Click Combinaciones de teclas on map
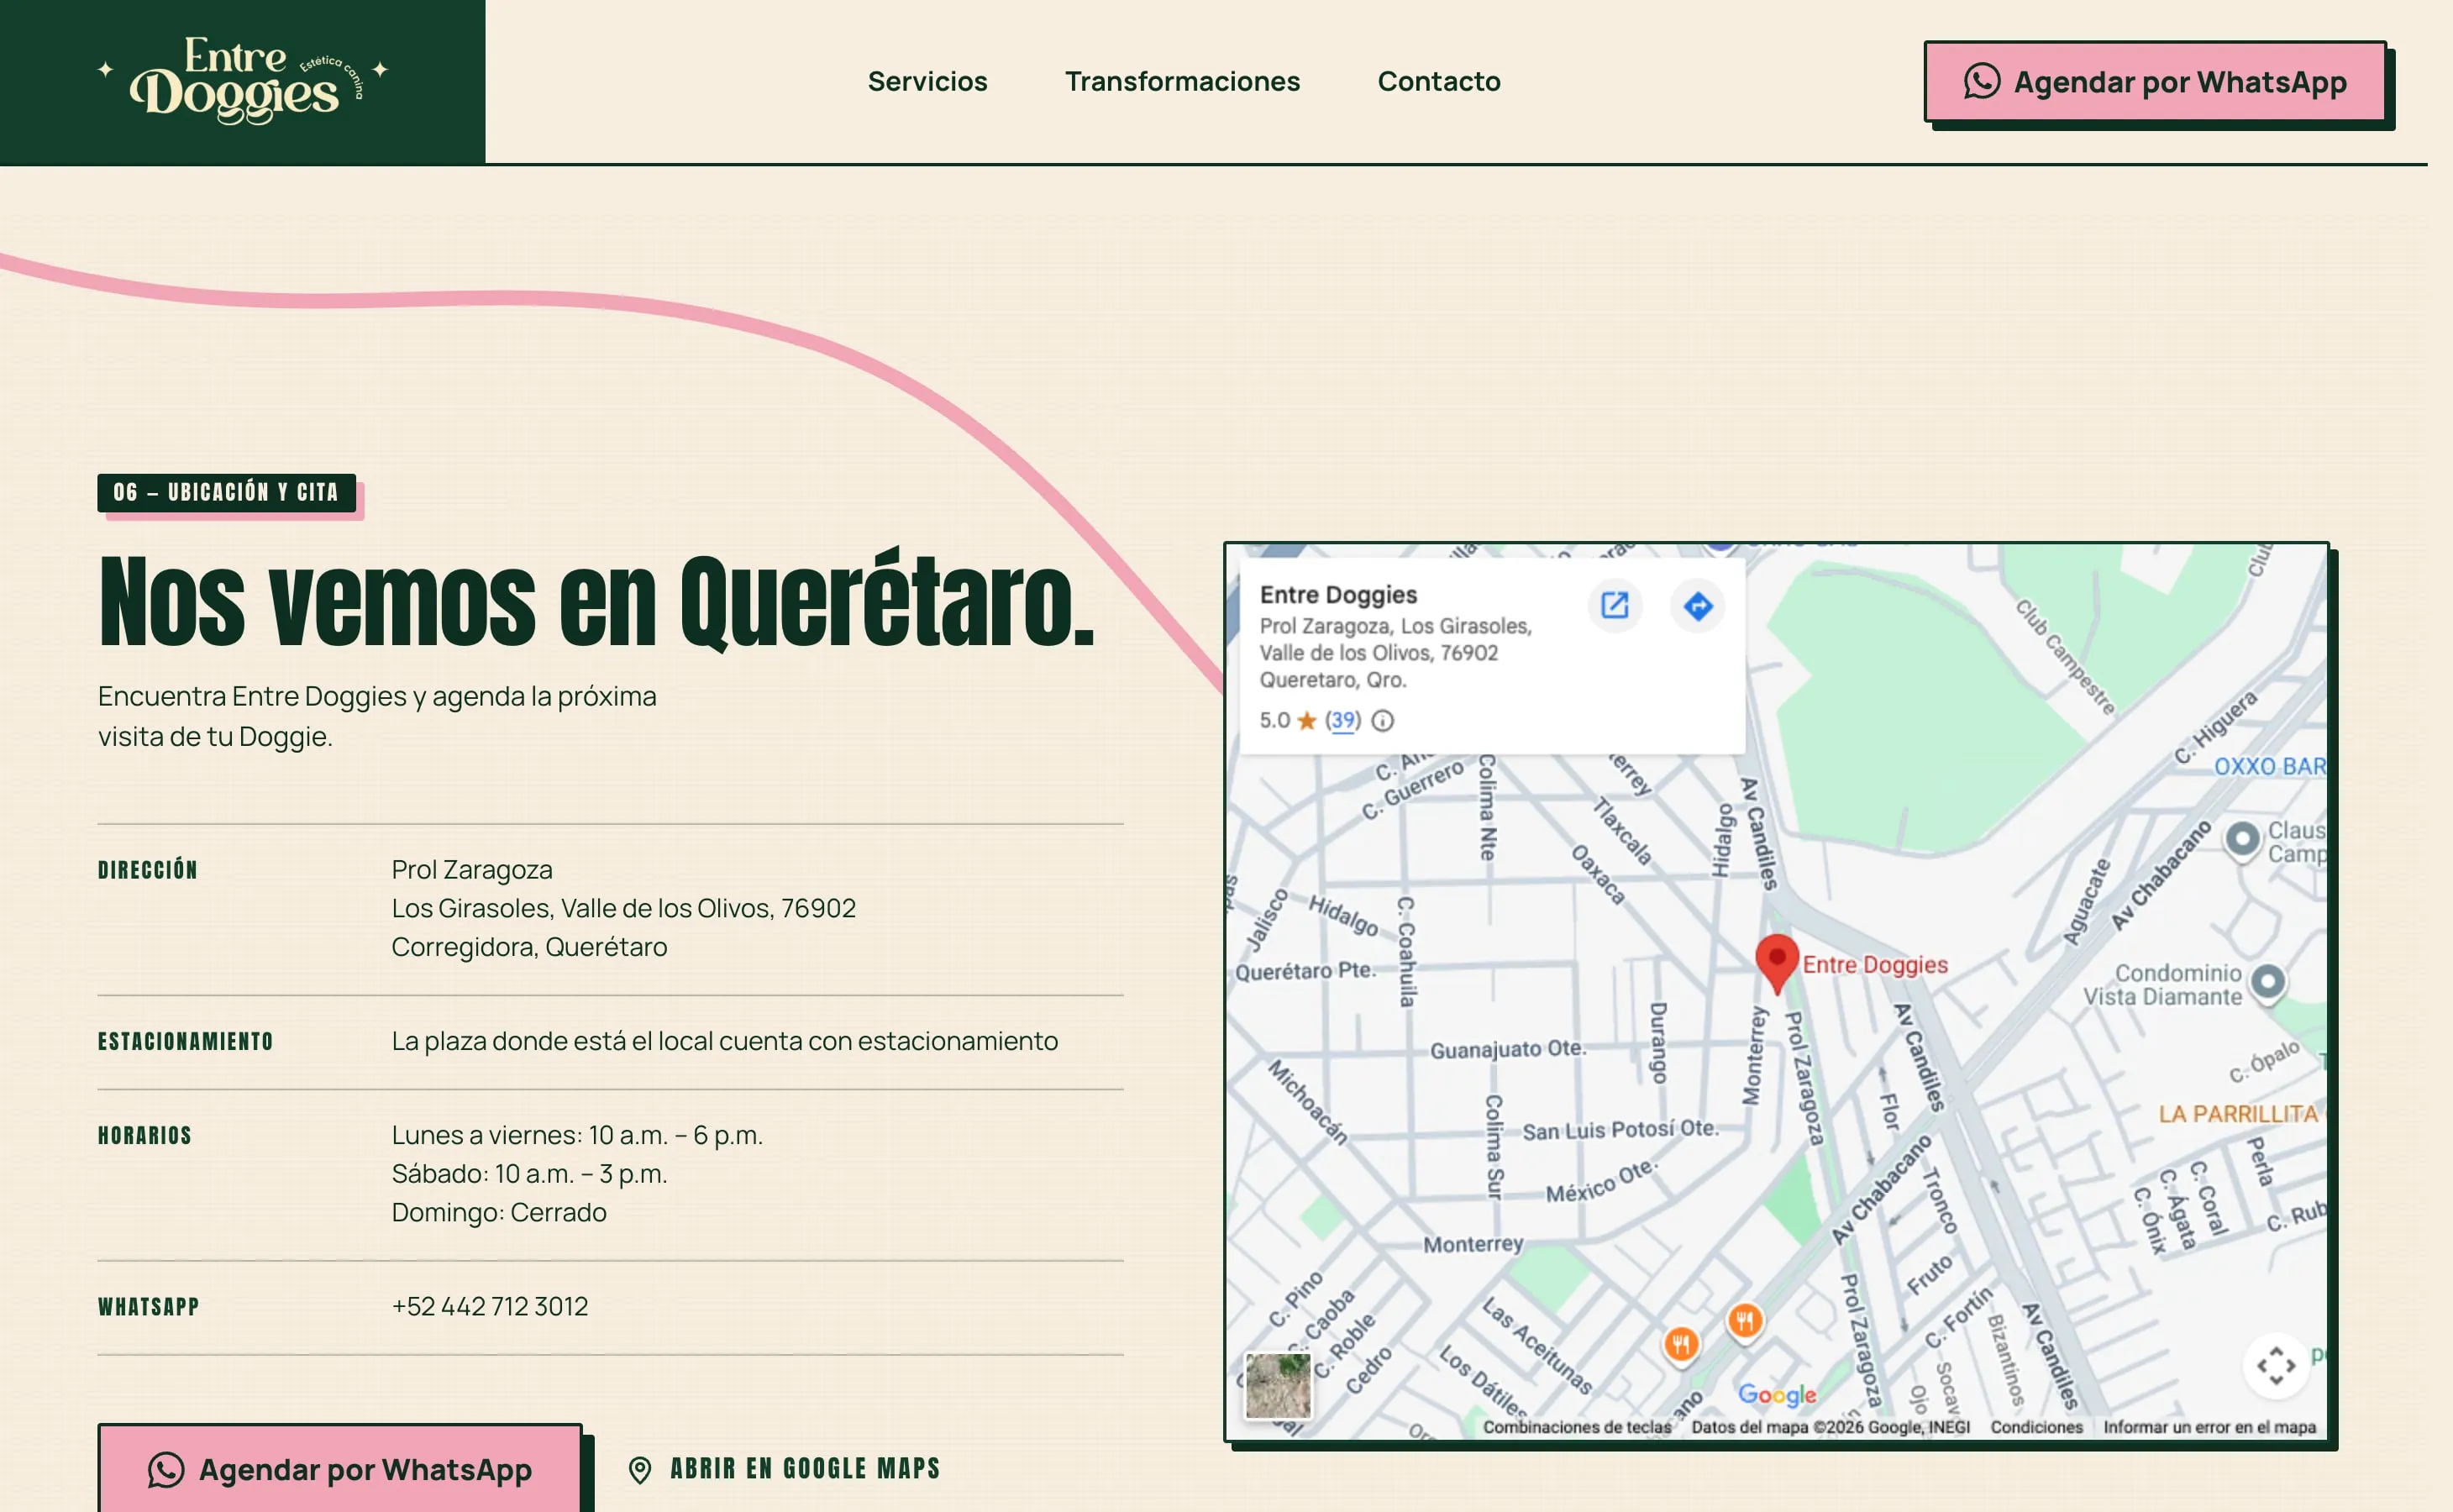This screenshot has width=2453, height=1512. pos(1576,1427)
